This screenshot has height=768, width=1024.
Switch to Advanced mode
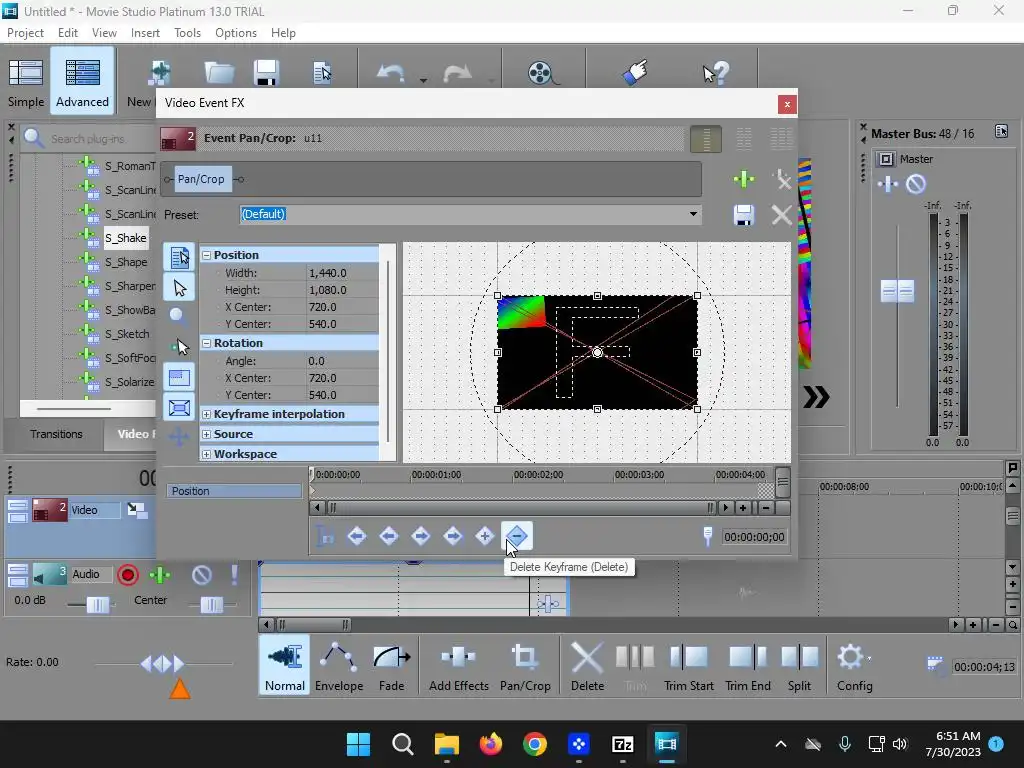click(x=82, y=82)
